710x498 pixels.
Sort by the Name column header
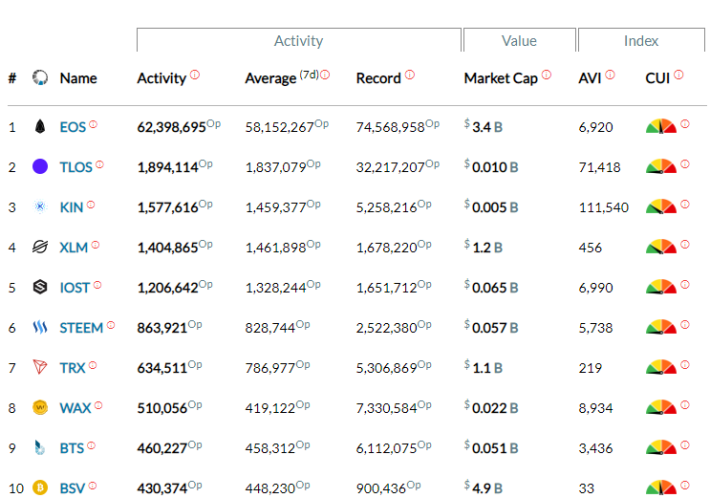coord(78,78)
